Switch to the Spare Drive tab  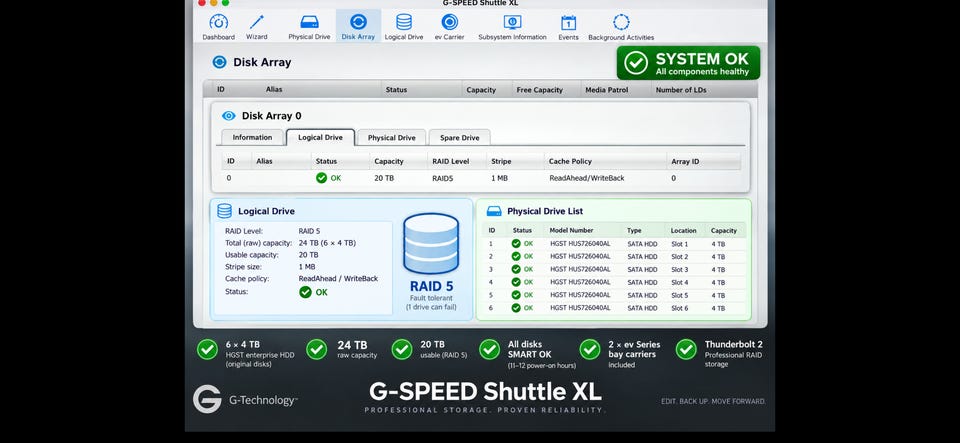[x=459, y=138]
